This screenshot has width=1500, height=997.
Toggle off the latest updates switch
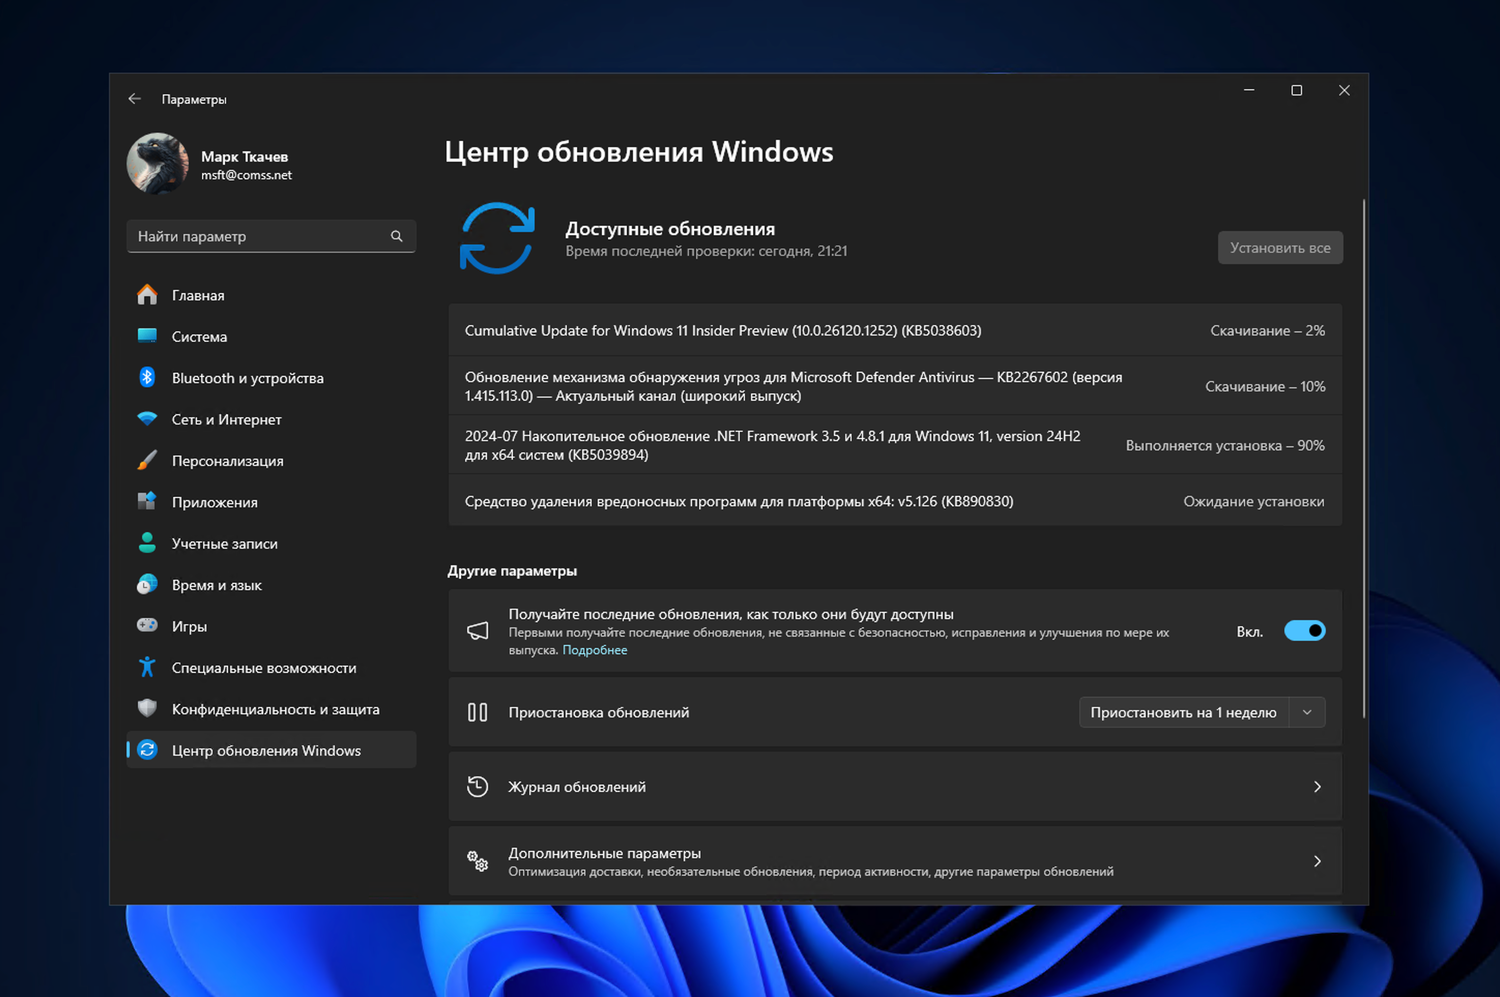tap(1305, 631)
